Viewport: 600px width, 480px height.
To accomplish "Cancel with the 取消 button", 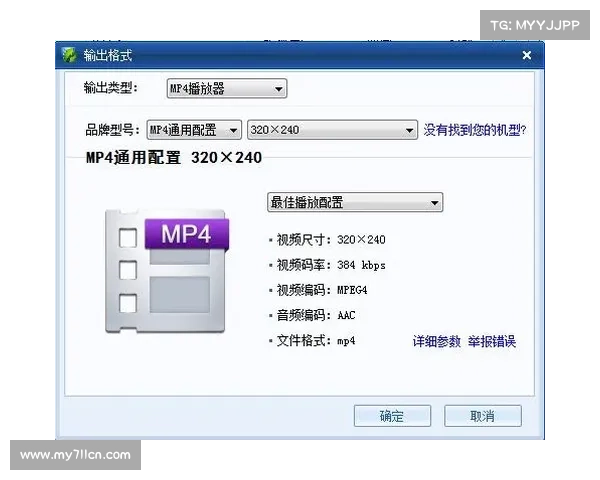I will coord(483,416).
